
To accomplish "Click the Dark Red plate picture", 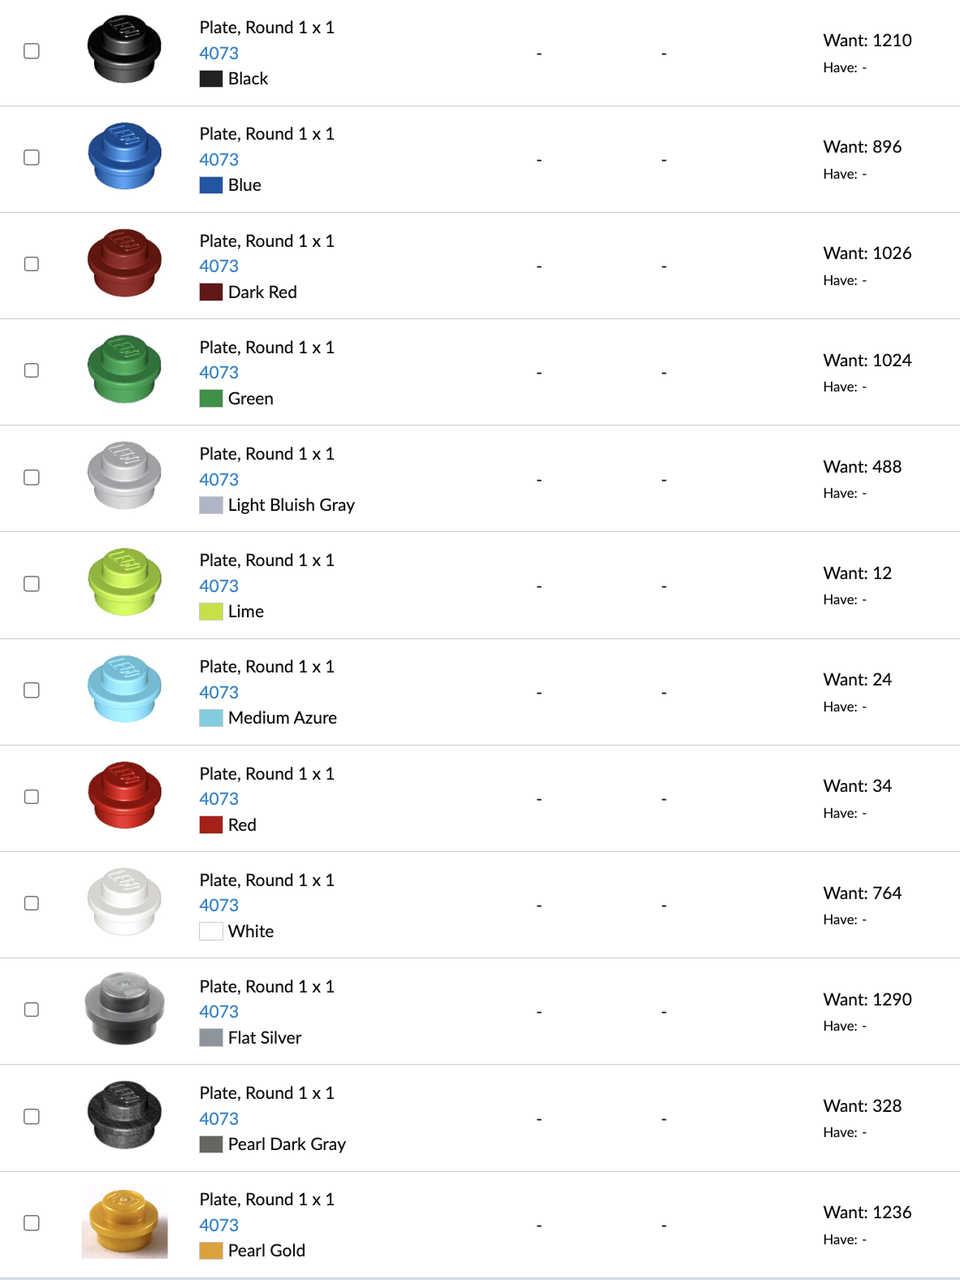I will point(124,264).
